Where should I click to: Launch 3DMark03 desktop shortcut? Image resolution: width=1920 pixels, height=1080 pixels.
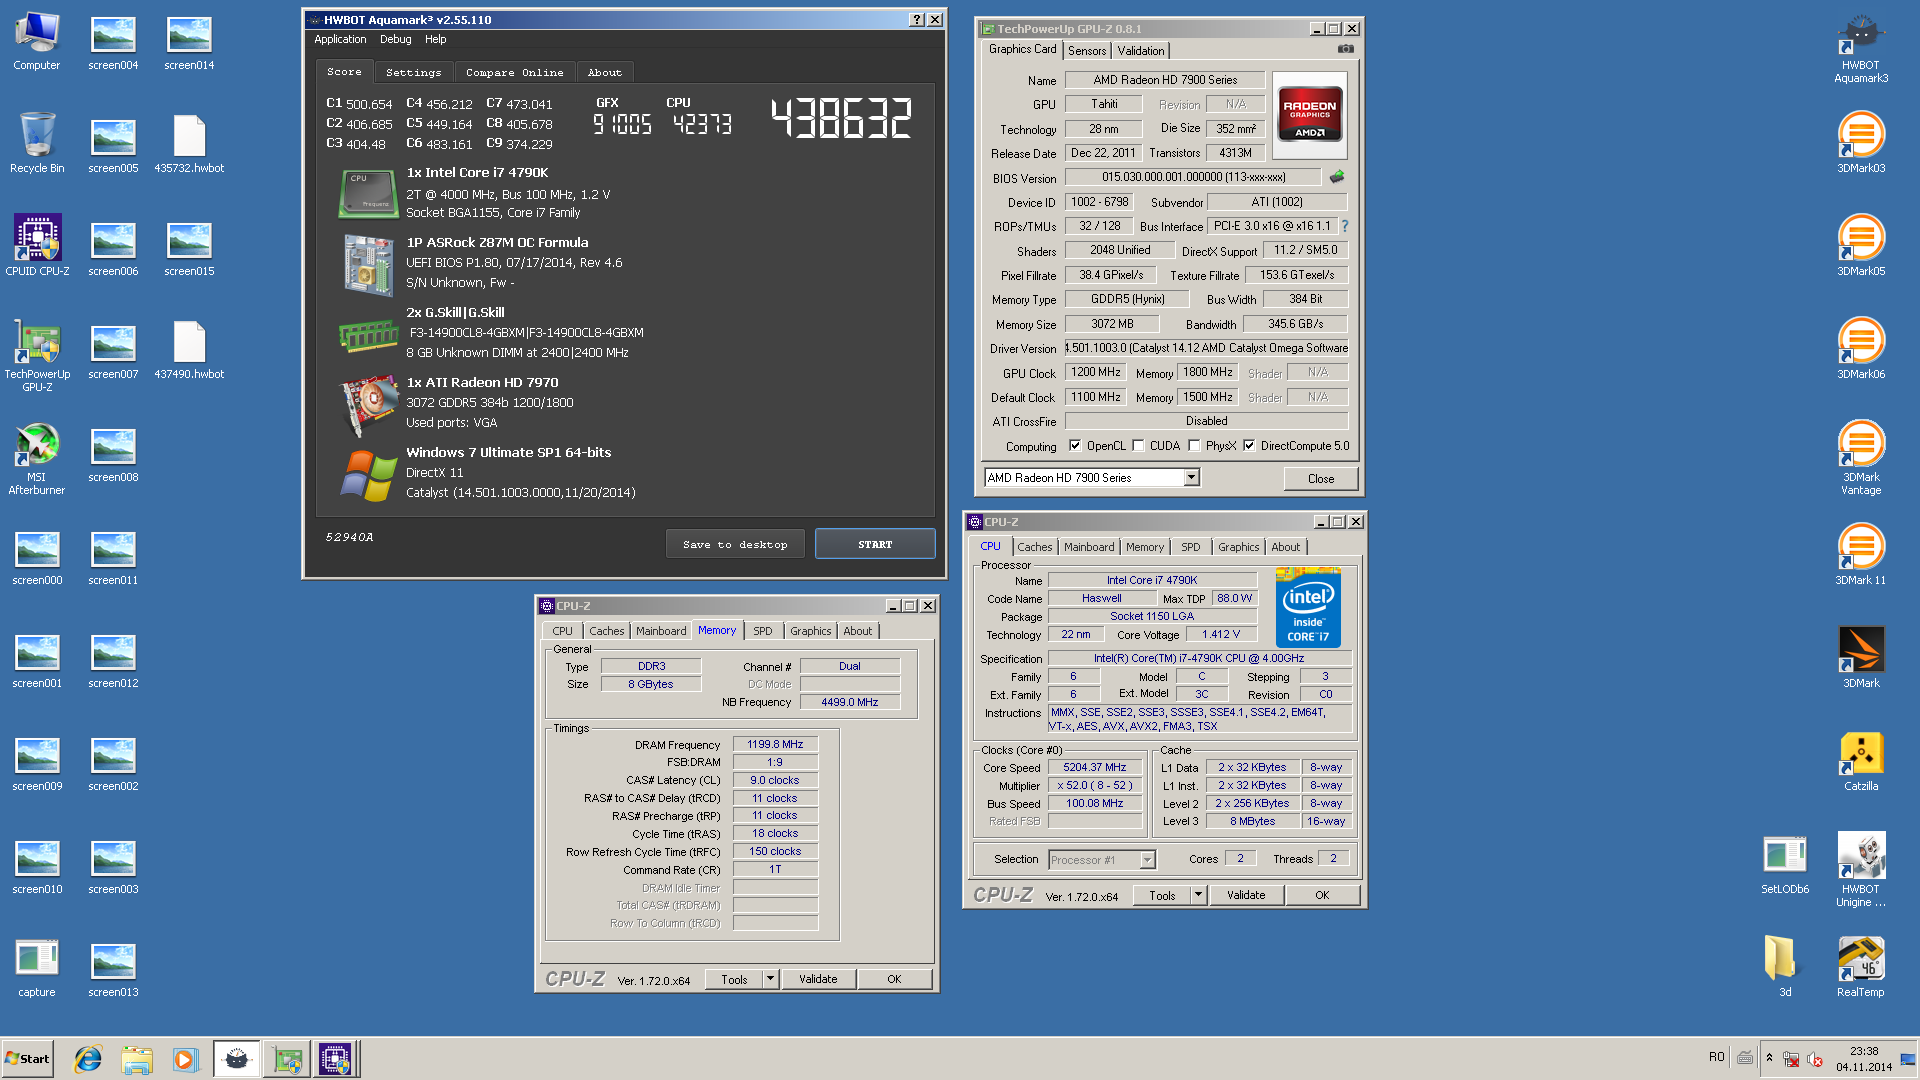(x=1861, y=144)
